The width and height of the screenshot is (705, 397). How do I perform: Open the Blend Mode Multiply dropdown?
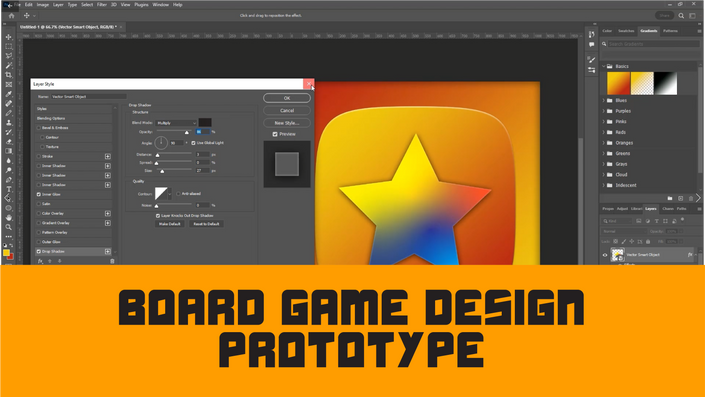point(176,123)
